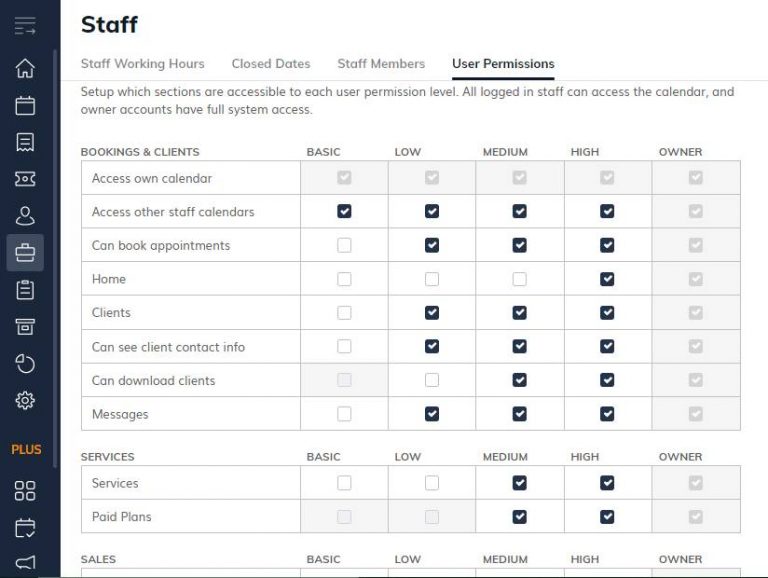Image resolution: width=768 pixels, height=578 pixels.
Task: Open the Staff Members tab
Action: click(x=380, y=63)
